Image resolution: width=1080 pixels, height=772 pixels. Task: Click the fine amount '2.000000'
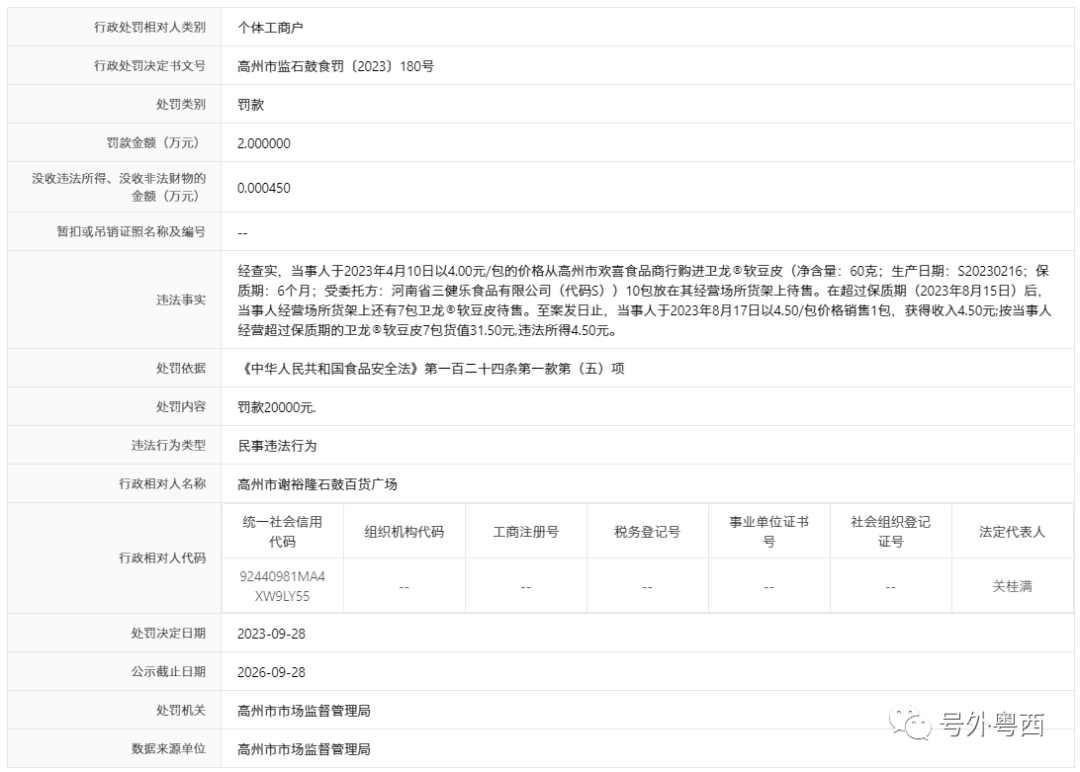point(264,143)
